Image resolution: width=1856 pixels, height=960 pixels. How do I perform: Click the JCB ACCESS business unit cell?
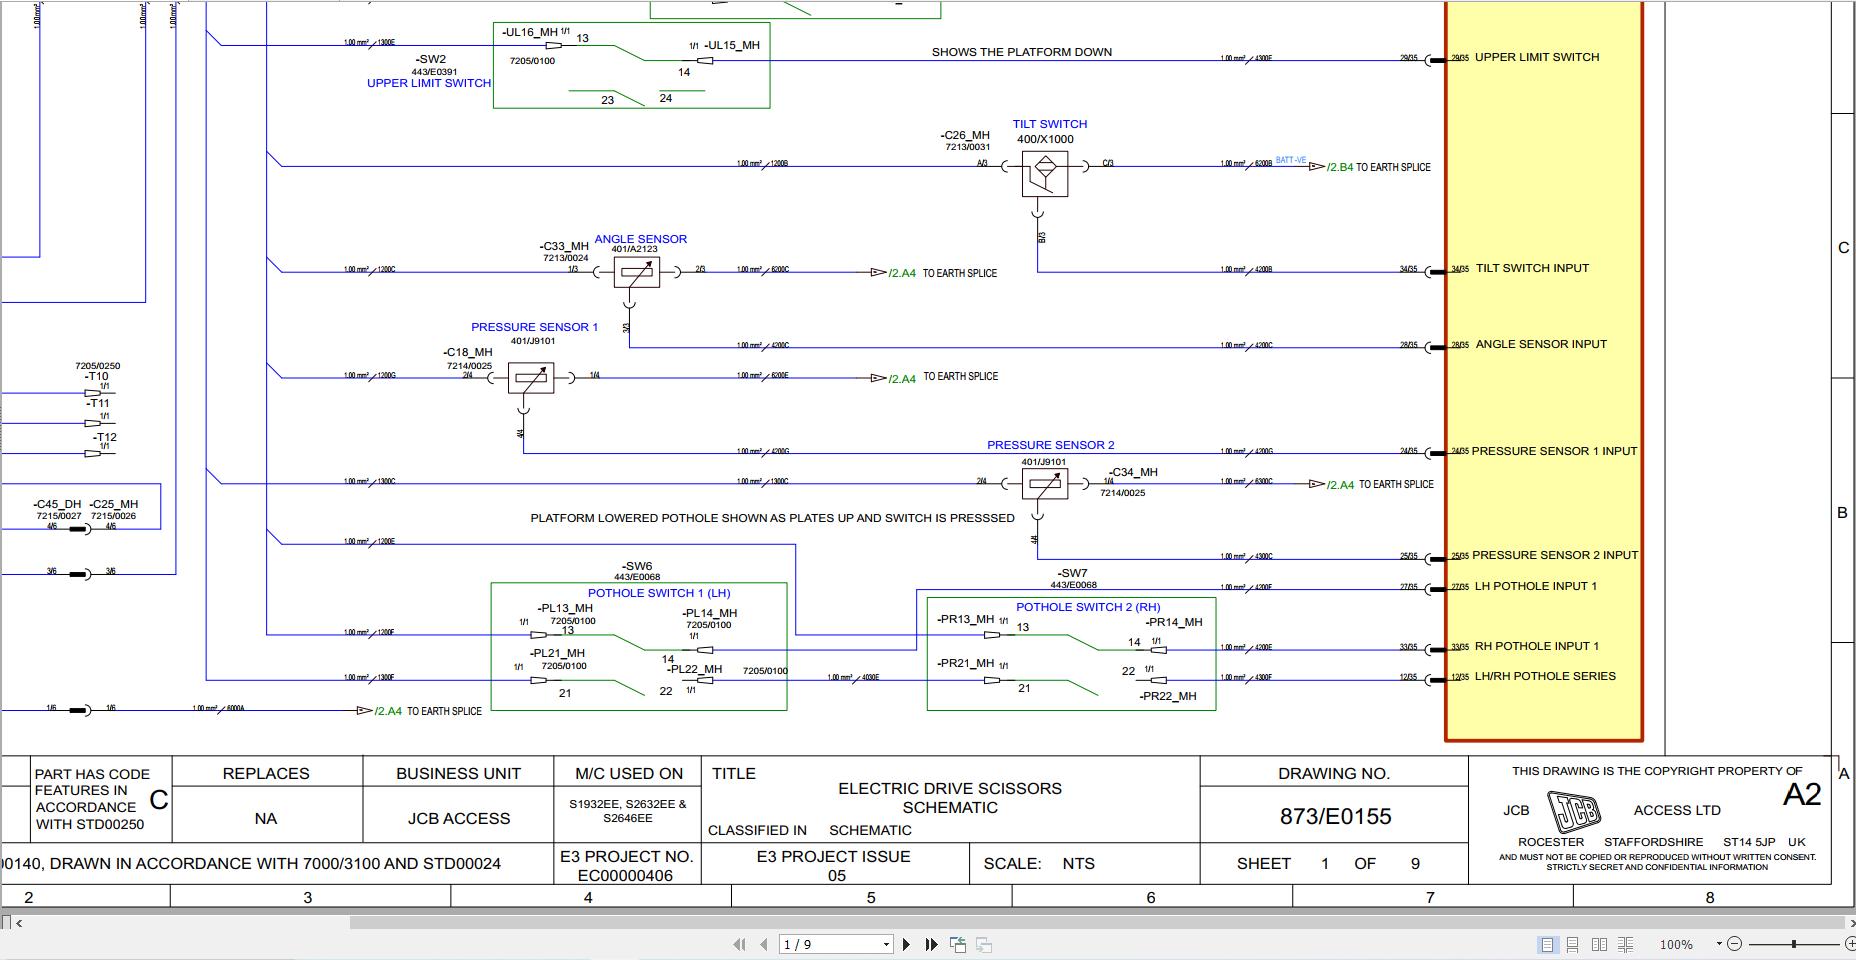coord(458,818)
